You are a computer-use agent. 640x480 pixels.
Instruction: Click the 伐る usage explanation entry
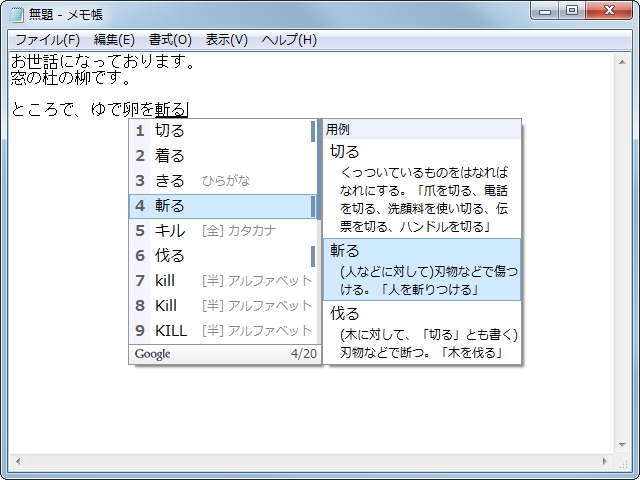(422, 332)
